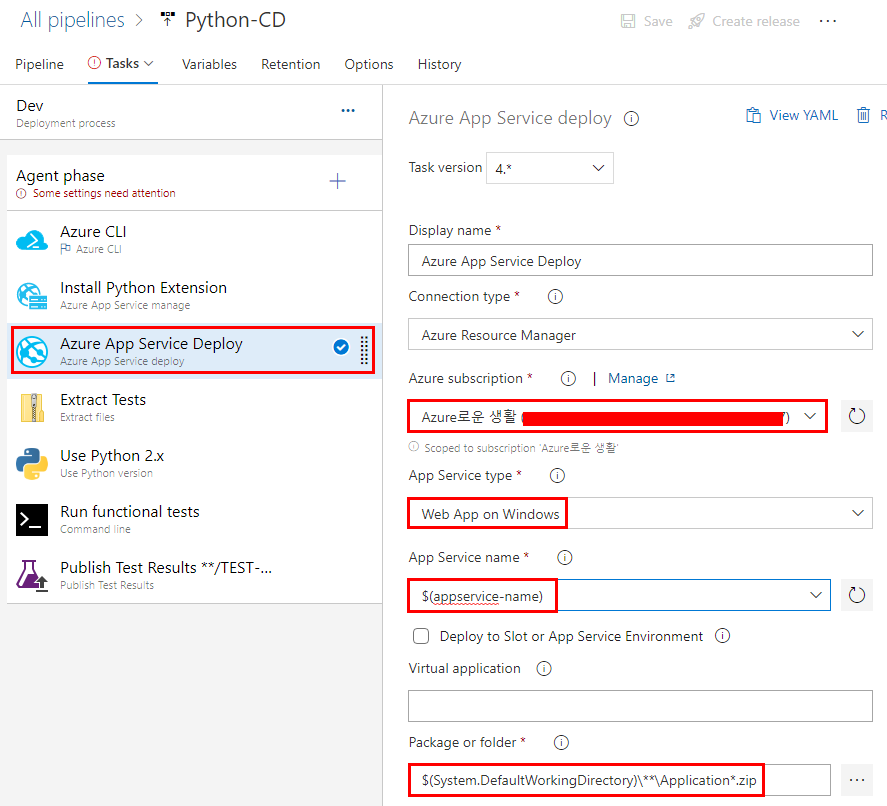The height and width of the screenshot is (806, 887).
Task: Click the Package or folder input field
Action: point(619,780)
